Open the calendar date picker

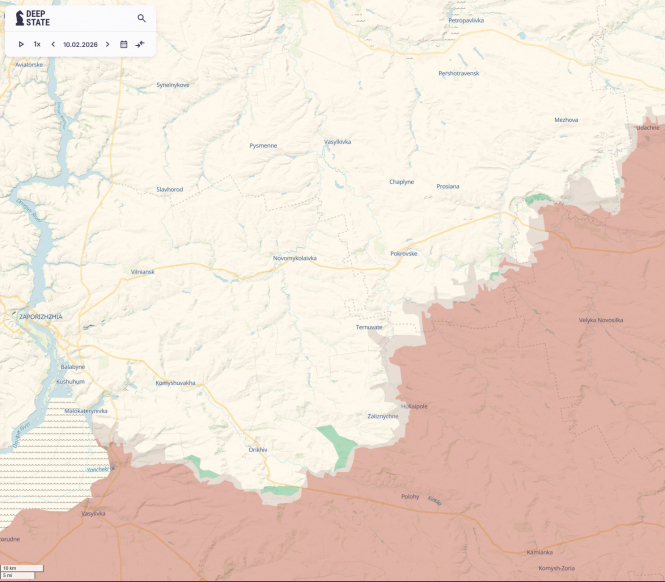124,44
